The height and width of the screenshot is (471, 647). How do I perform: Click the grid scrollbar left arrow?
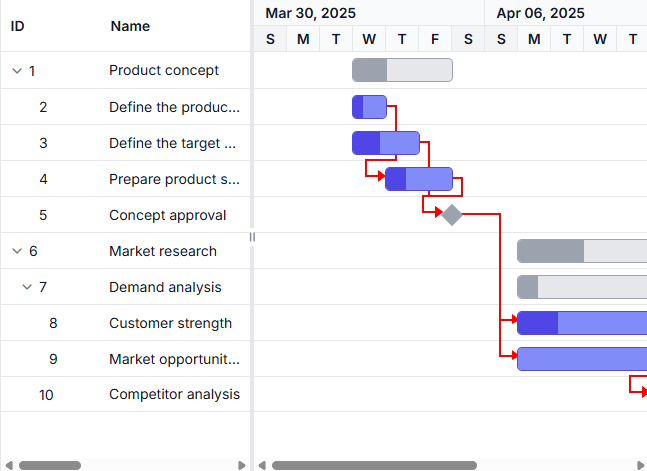pos(8,465)
